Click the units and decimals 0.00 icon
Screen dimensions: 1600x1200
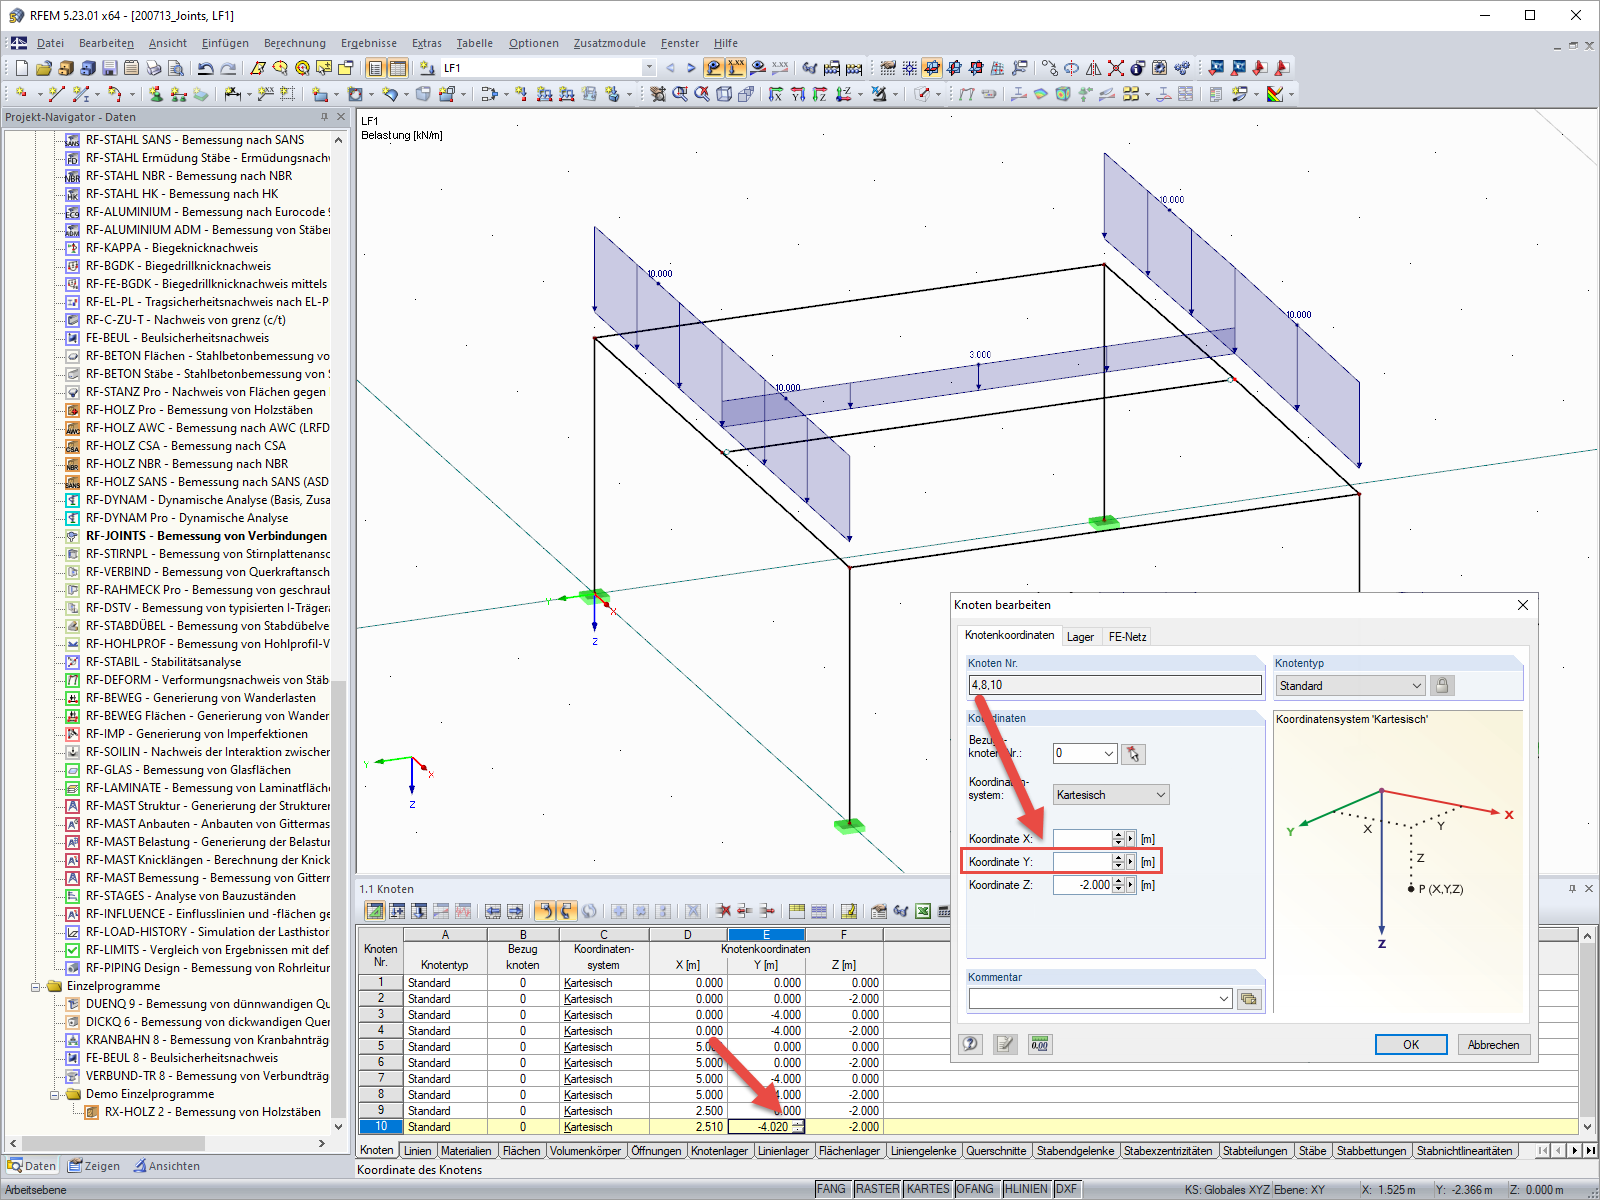(x=1040, y=1044)
